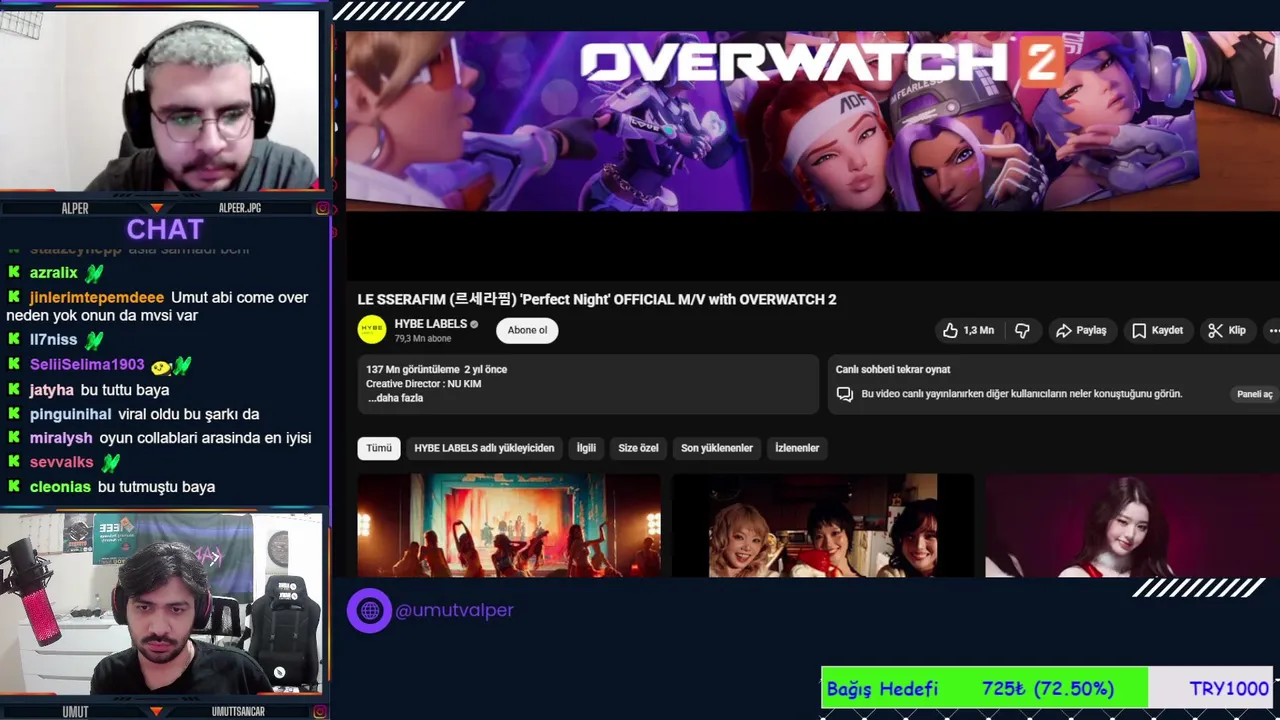Click Kick badge next to cleonias
The image size is (1280, 720).
pyautogui.click(x=14, y=486)
